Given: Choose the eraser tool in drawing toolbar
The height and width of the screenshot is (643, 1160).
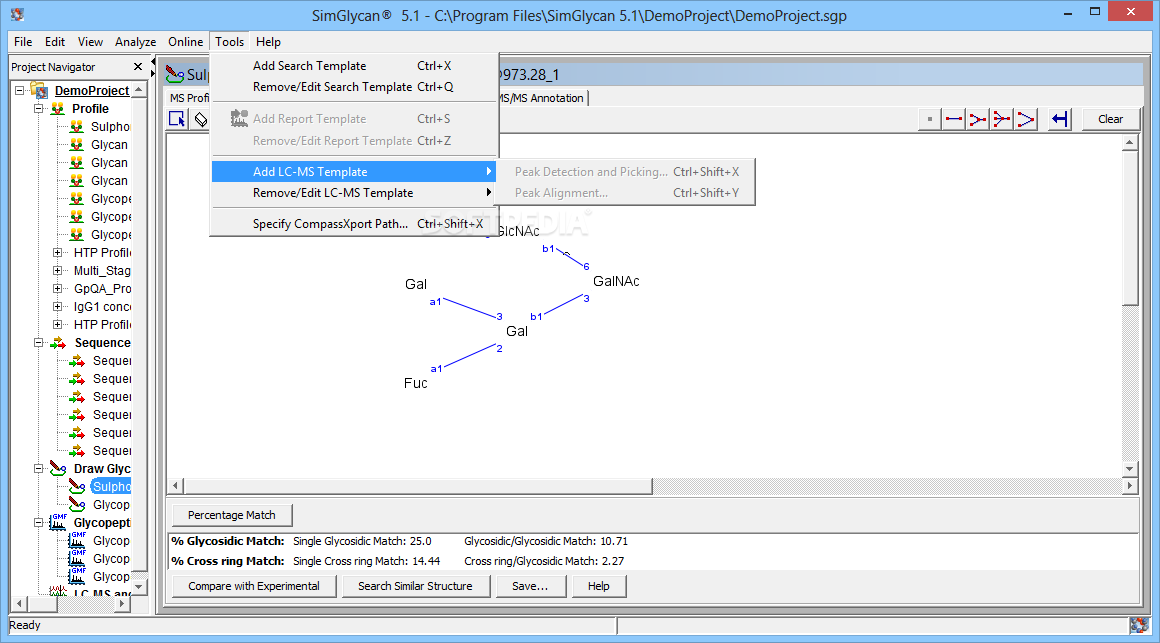Looking at the screenshot, I should click(x=201, y=119).
